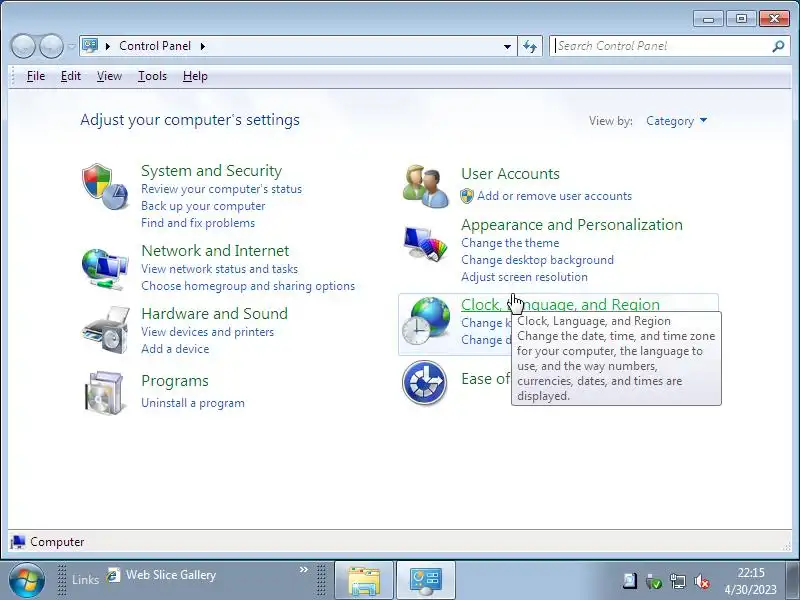800x600 pixels.
Task: Open Appearance and Personalization heading
Action: 571,224
